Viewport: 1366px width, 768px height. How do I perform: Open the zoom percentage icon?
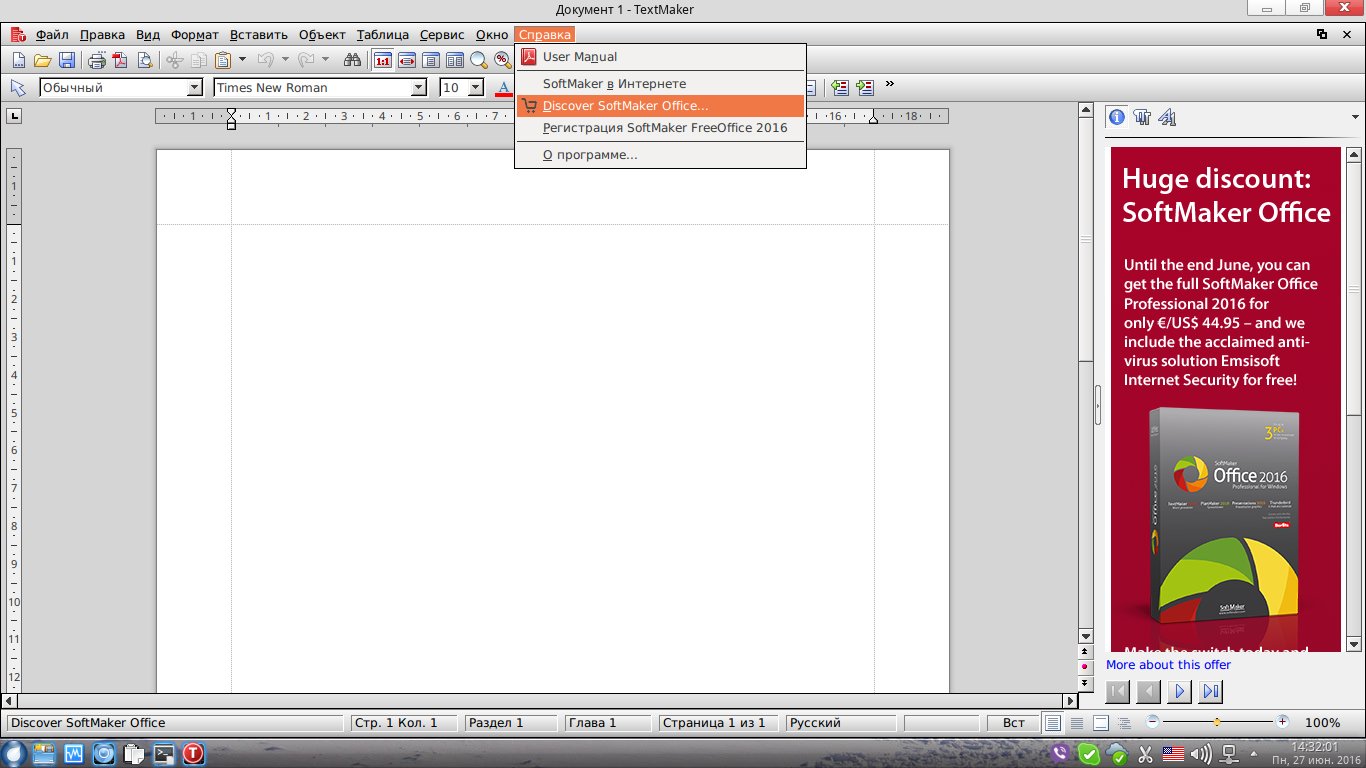(502, 60)
